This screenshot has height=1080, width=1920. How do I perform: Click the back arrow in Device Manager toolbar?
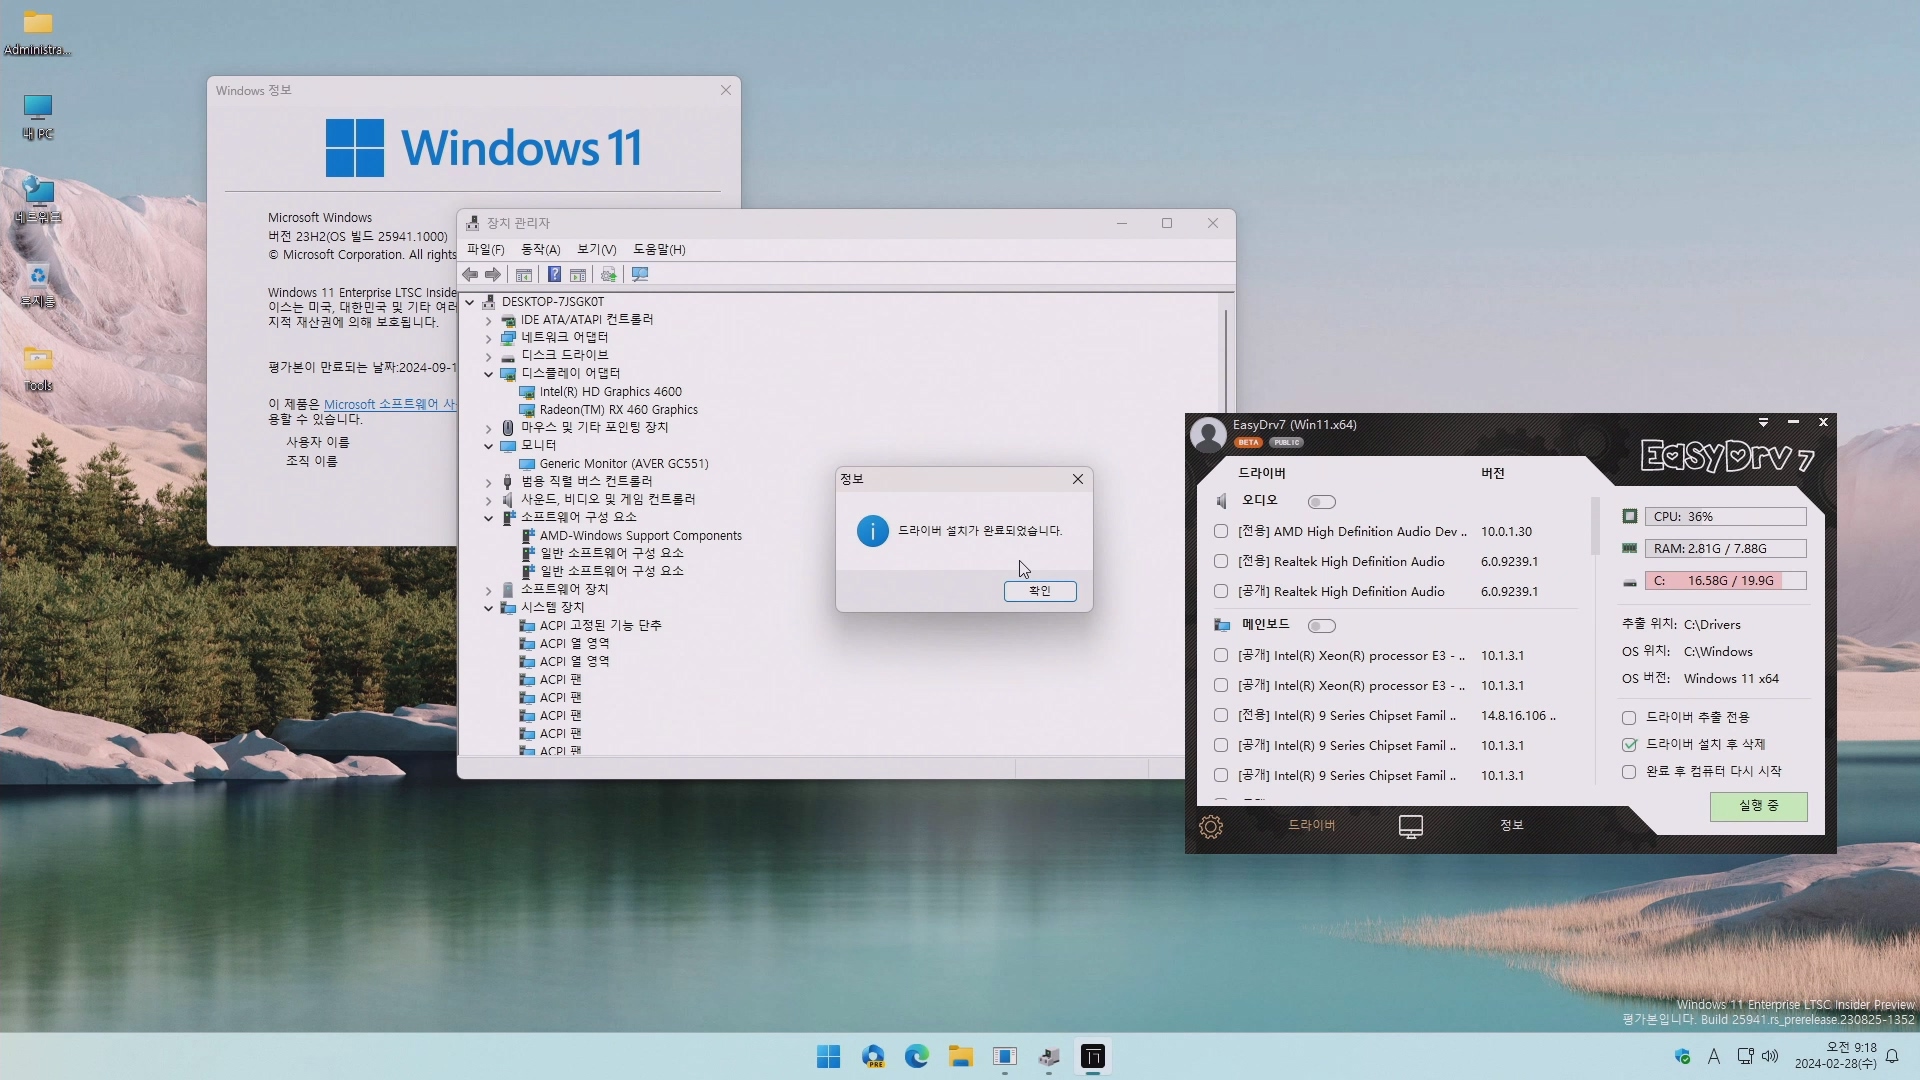(x=470, y=274)
